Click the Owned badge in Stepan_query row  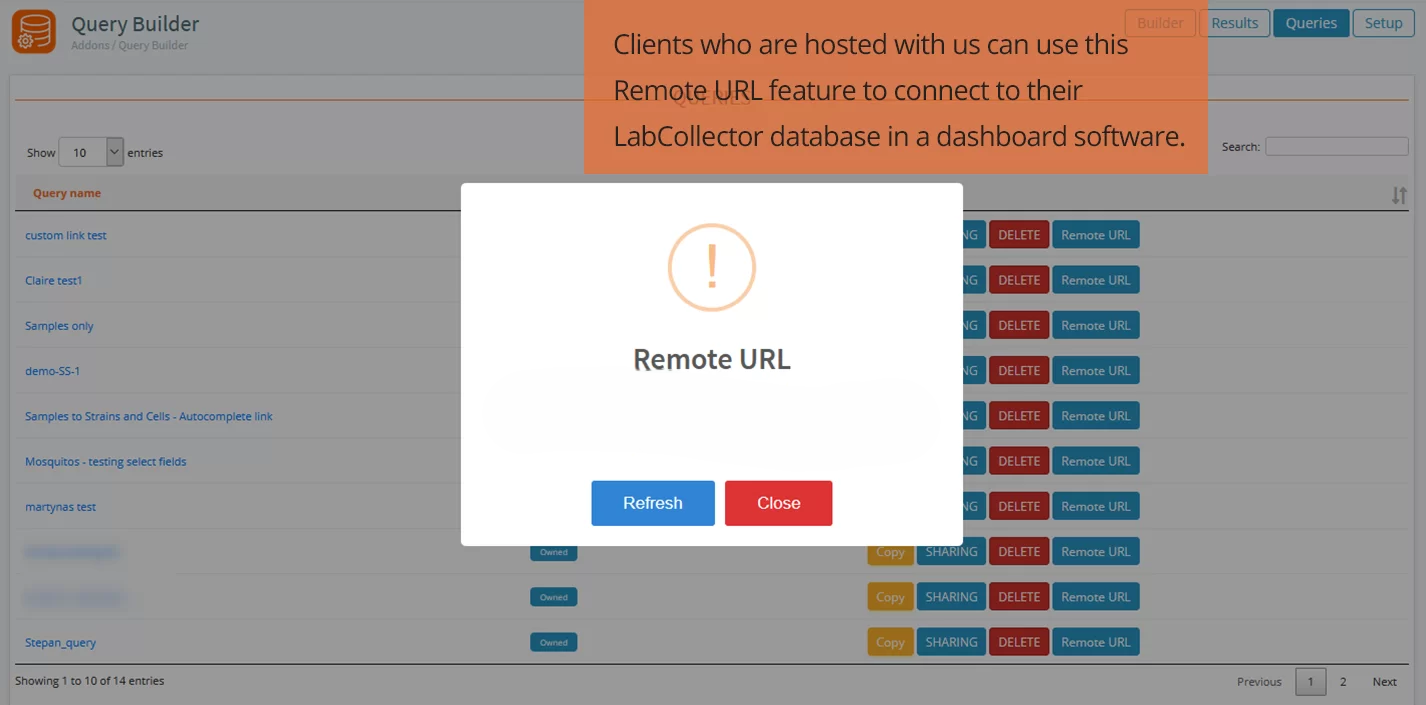coord(553,643)
